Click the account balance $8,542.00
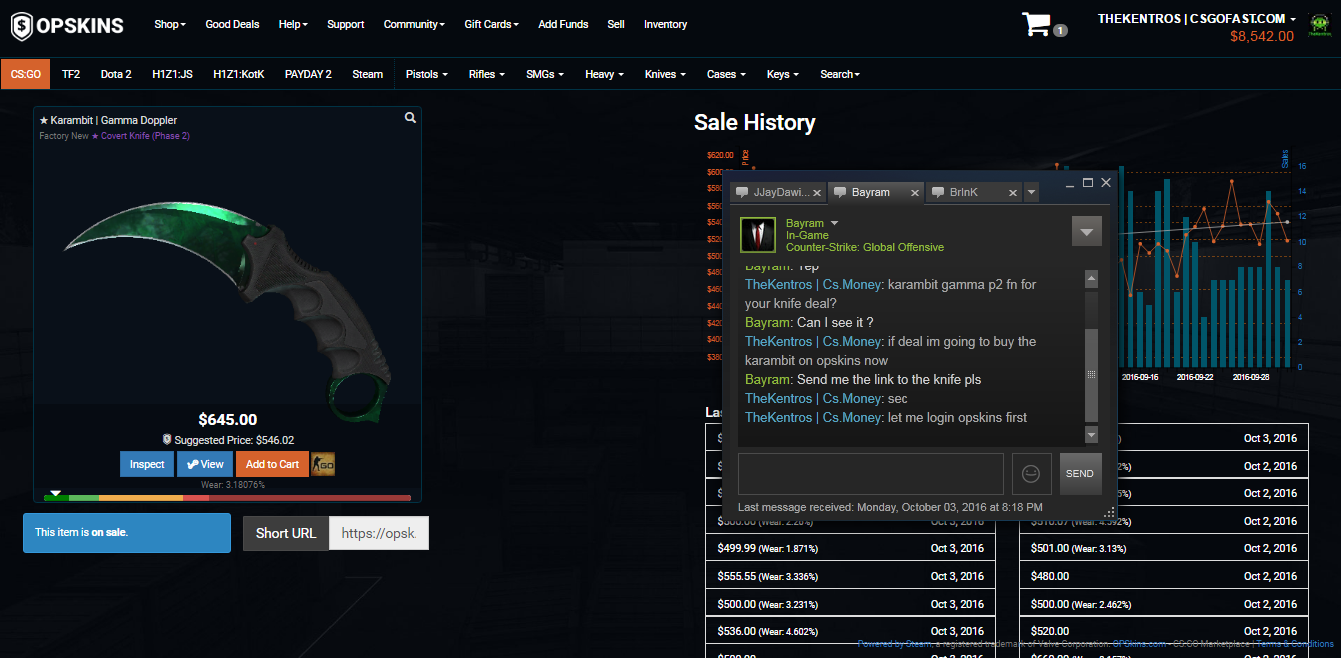This screenshot has width=1341, height=658. pyautogui.click(x=1262, y=36)
